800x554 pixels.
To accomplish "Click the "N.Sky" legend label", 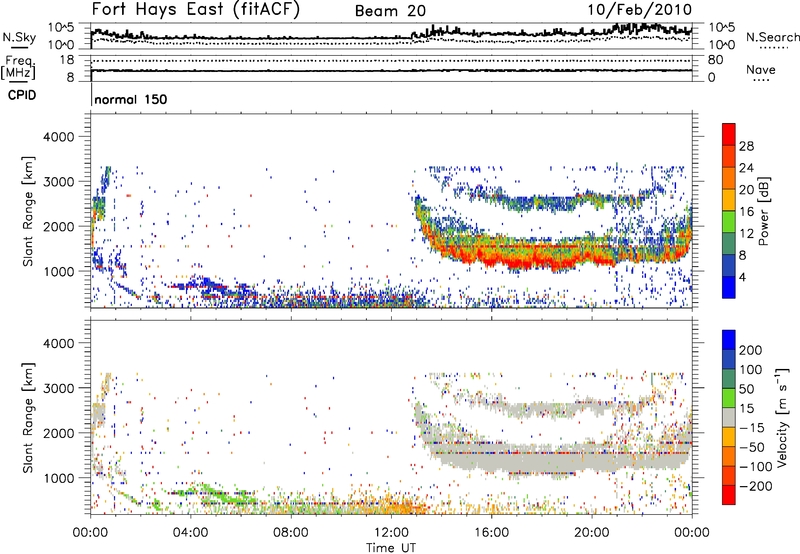I will point(19,37).
